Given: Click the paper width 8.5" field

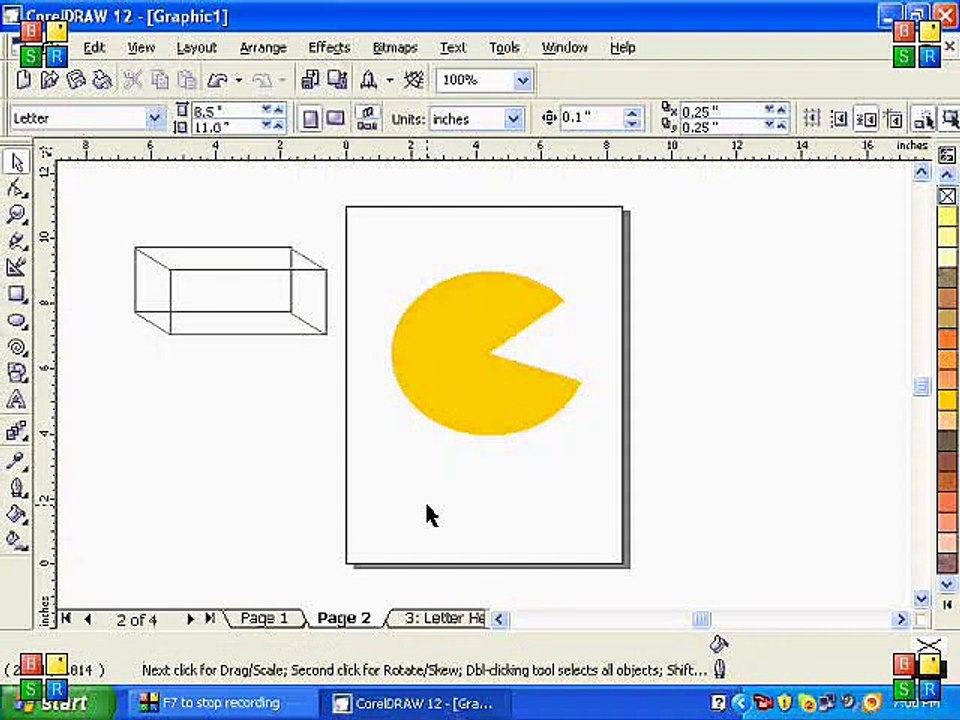Looking at the screenshot, I should [225, 111].
